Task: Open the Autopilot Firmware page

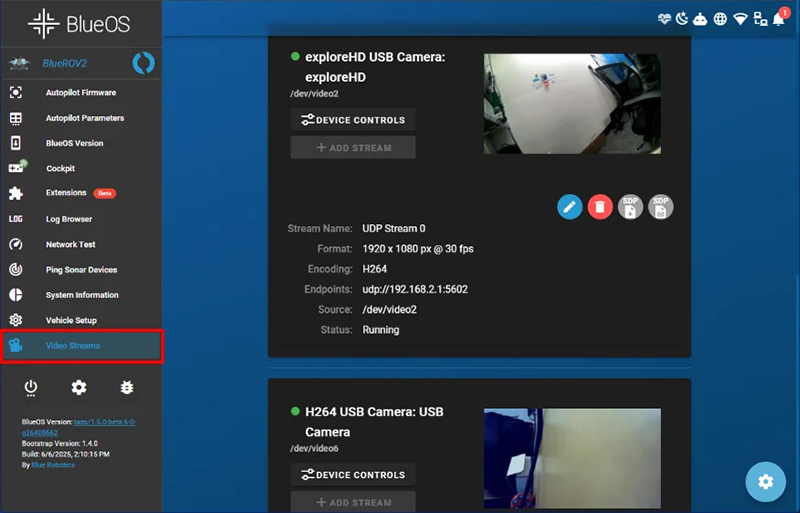Action: [80, 93]
